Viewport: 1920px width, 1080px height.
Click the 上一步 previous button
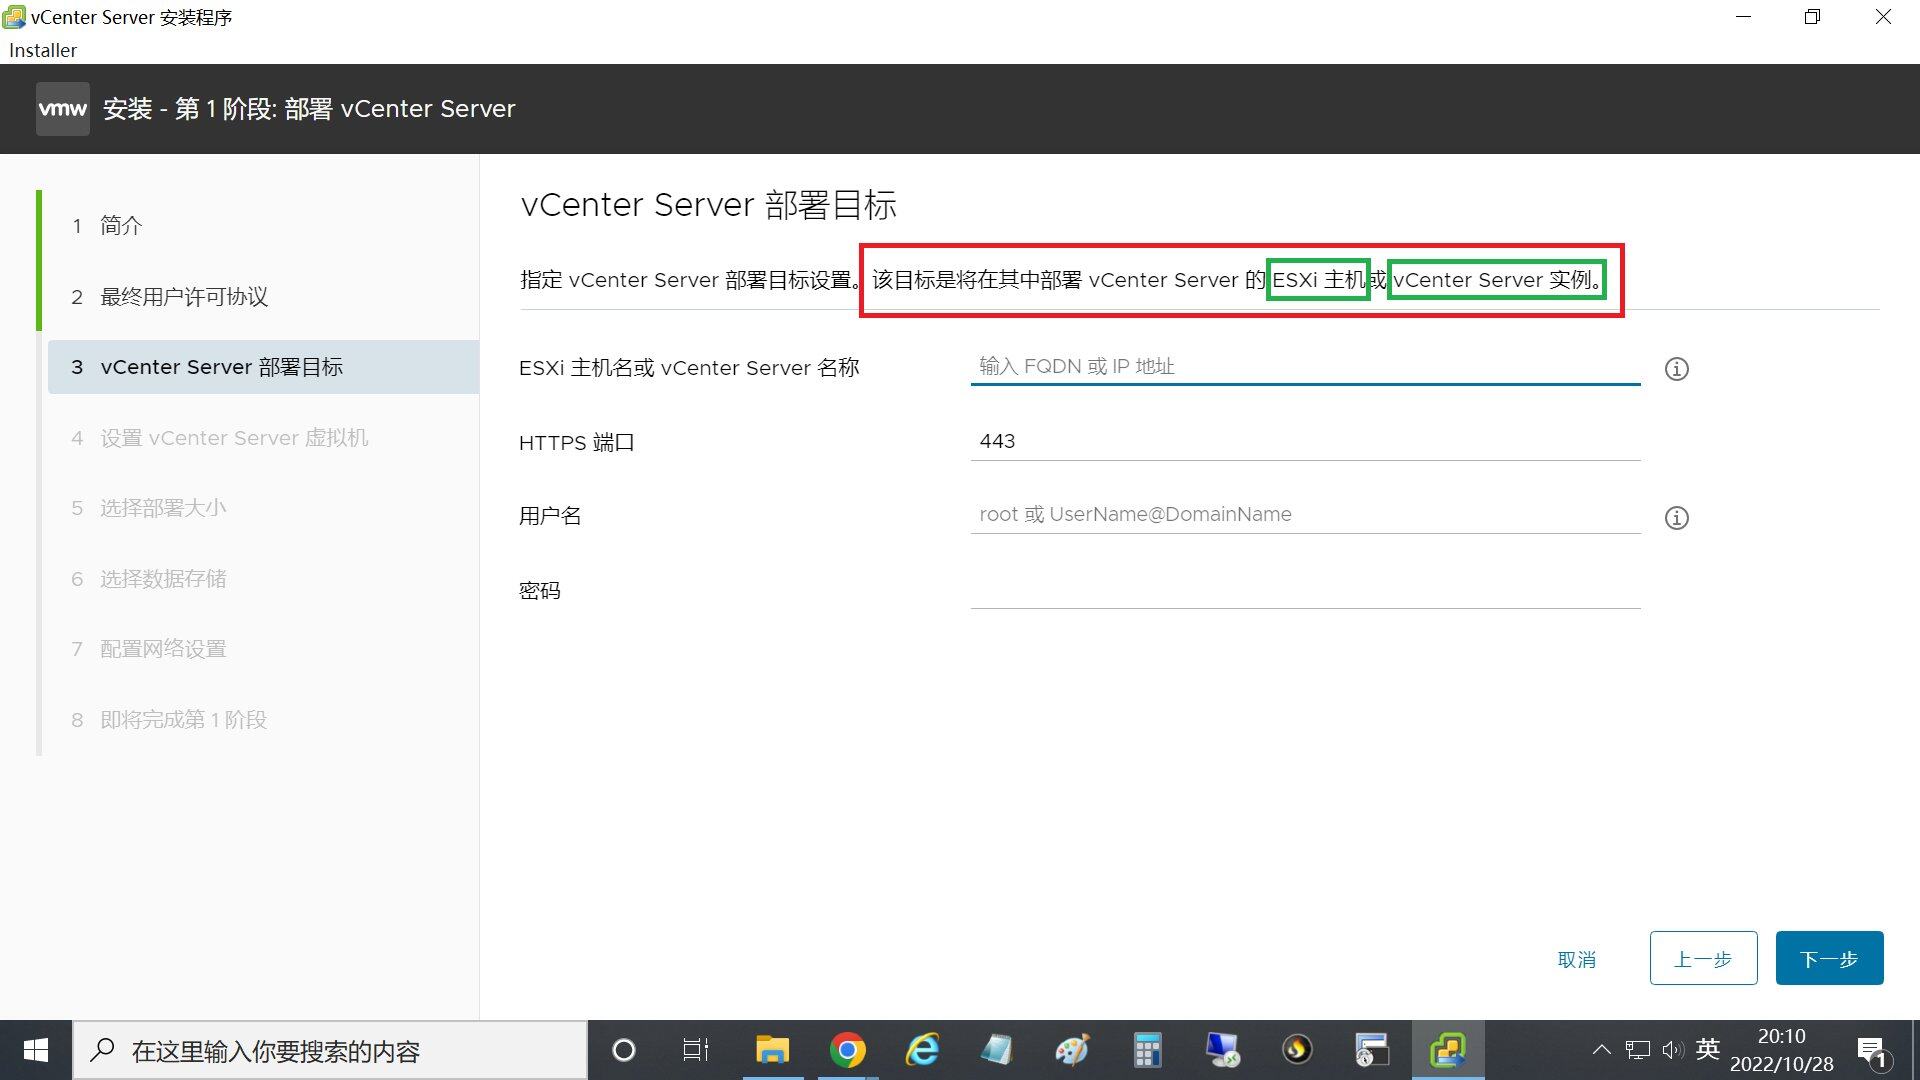tap(1702, 959)
